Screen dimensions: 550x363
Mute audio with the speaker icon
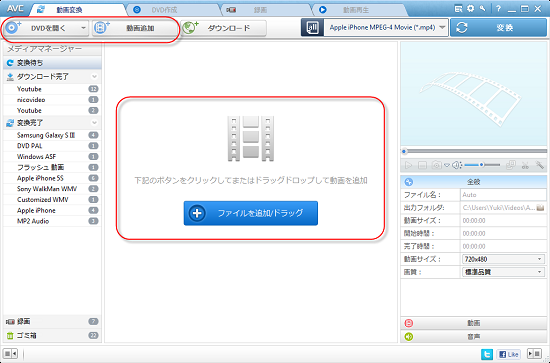[x=456, y=165]
